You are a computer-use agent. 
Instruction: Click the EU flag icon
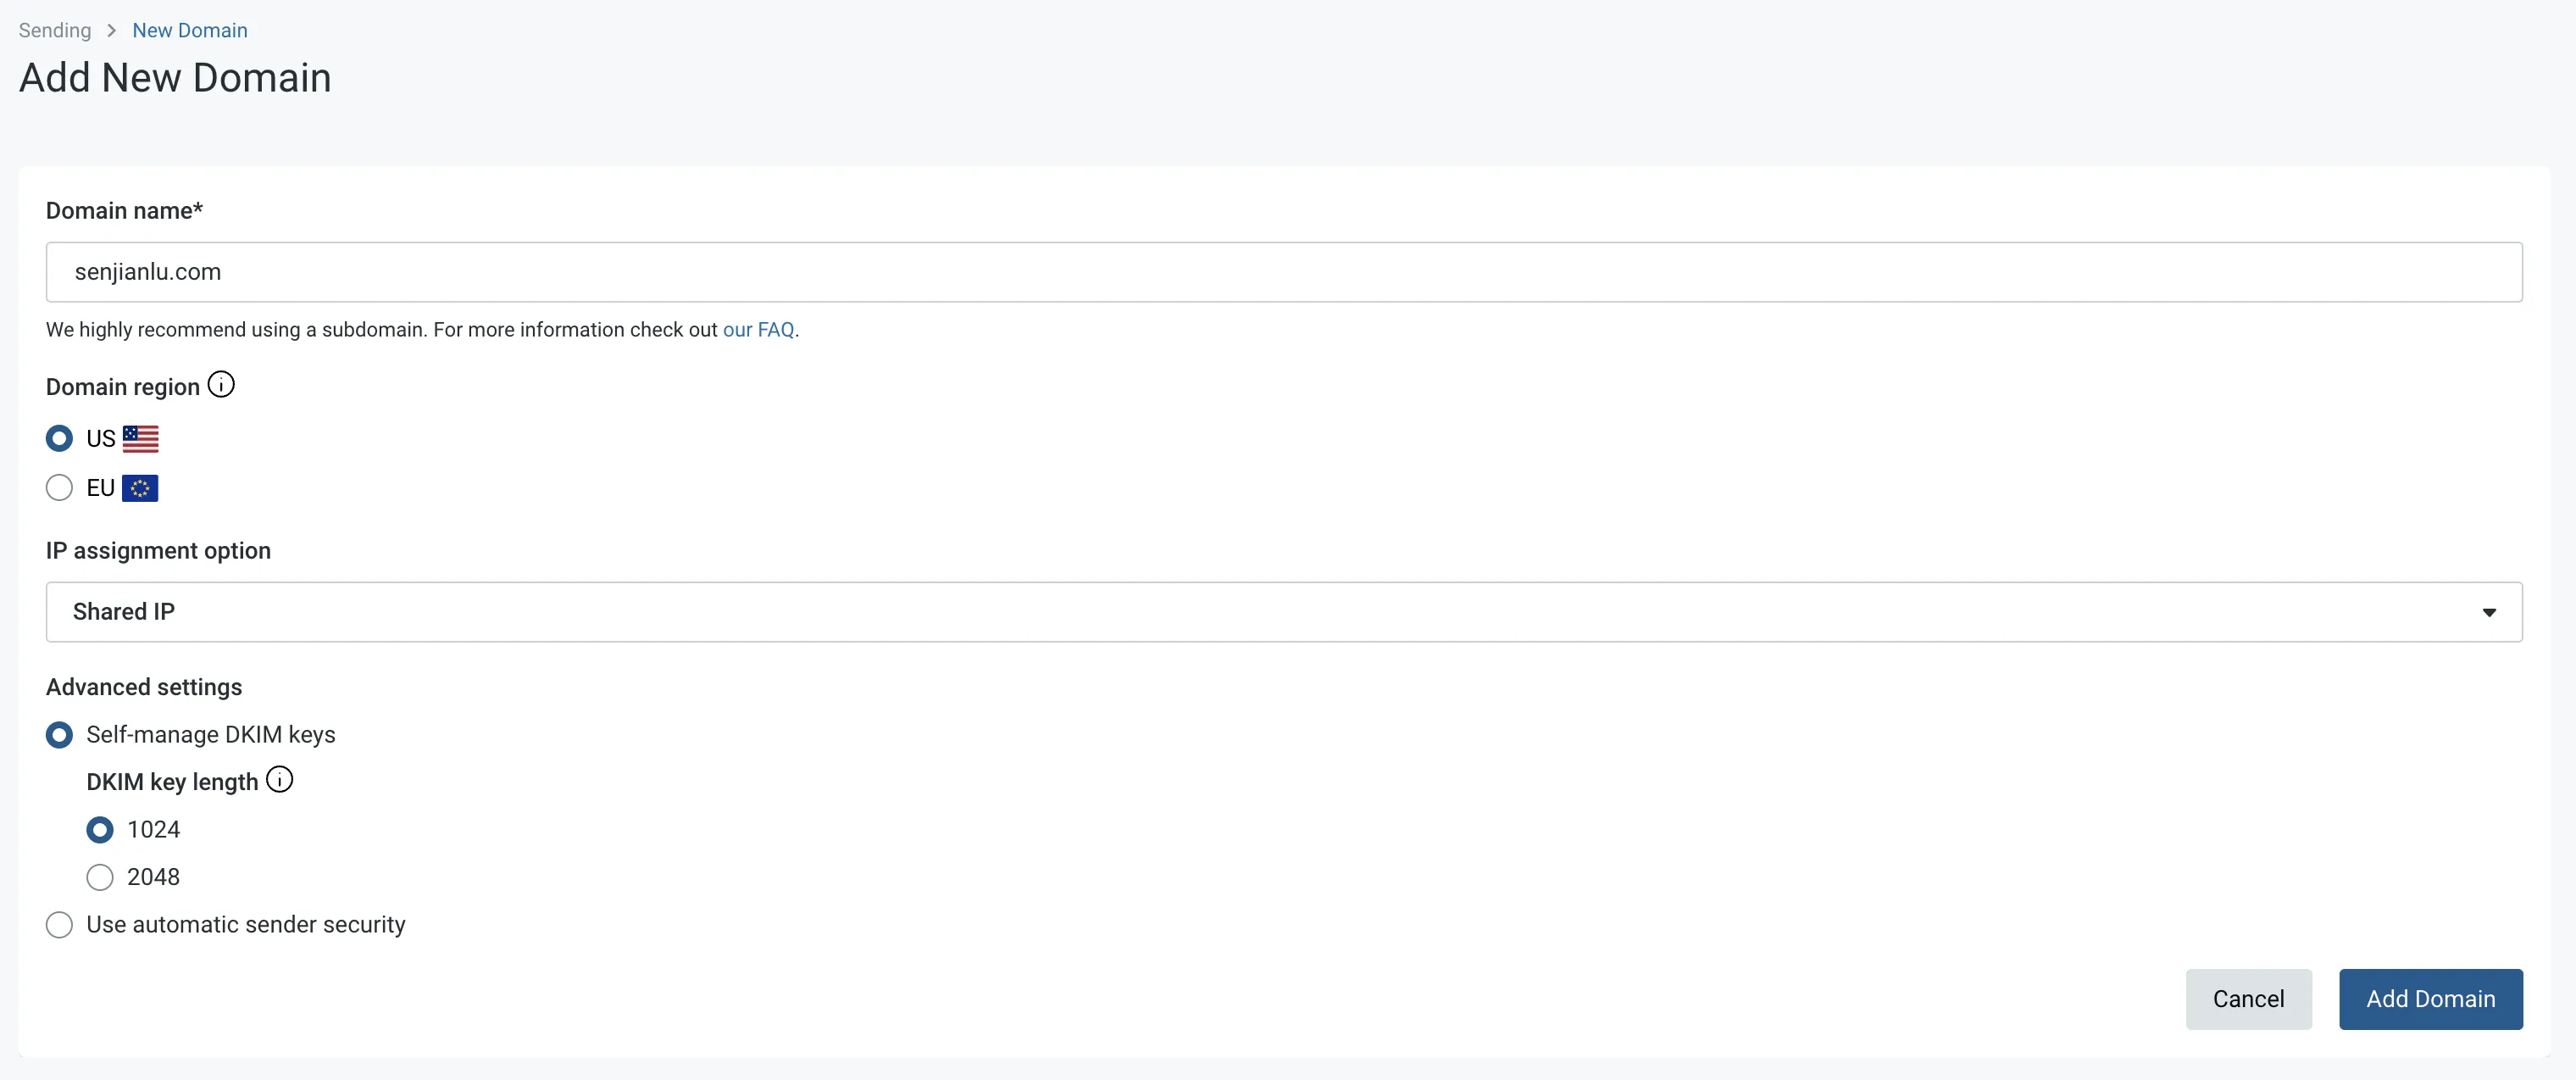(x=140, y=488)
